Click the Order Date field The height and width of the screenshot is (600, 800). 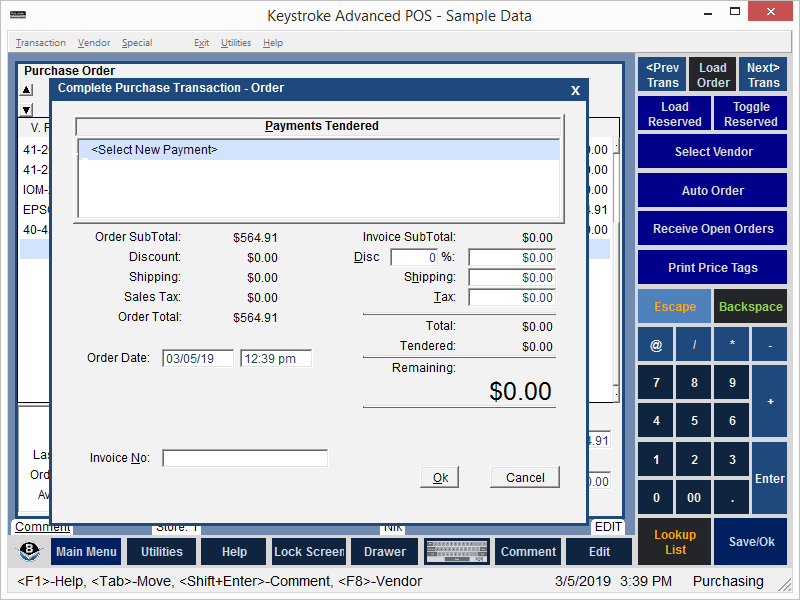click(198, 359)
